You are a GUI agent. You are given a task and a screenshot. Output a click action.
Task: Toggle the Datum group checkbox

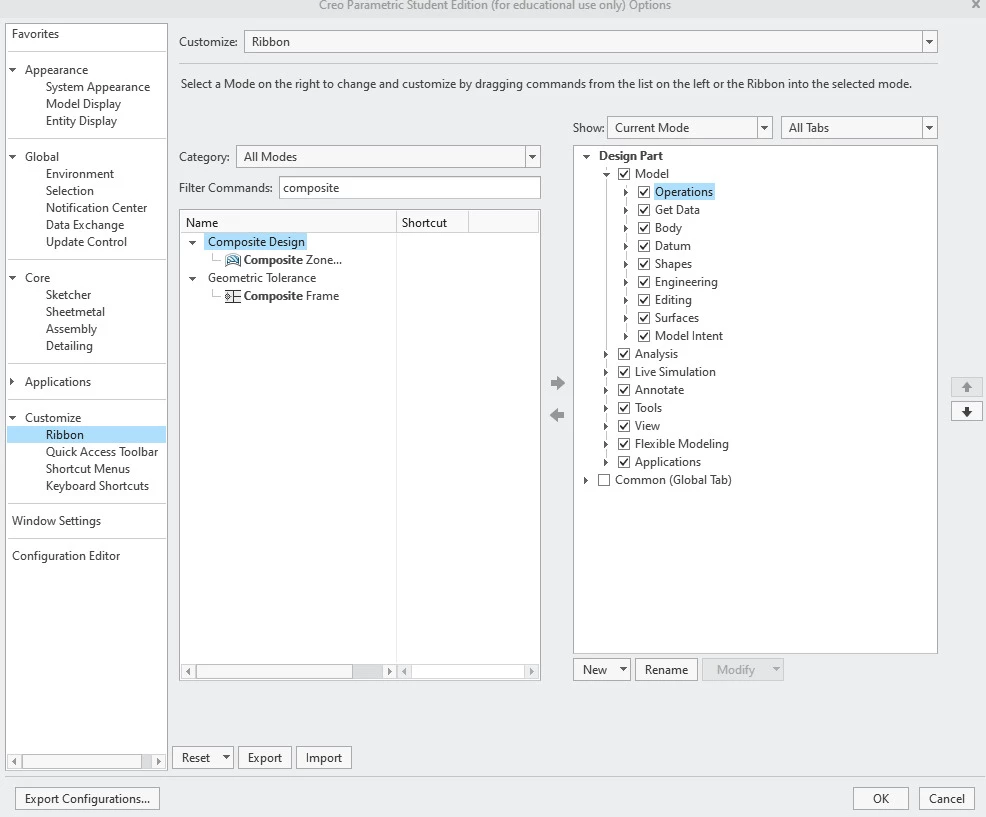(644, 246)
